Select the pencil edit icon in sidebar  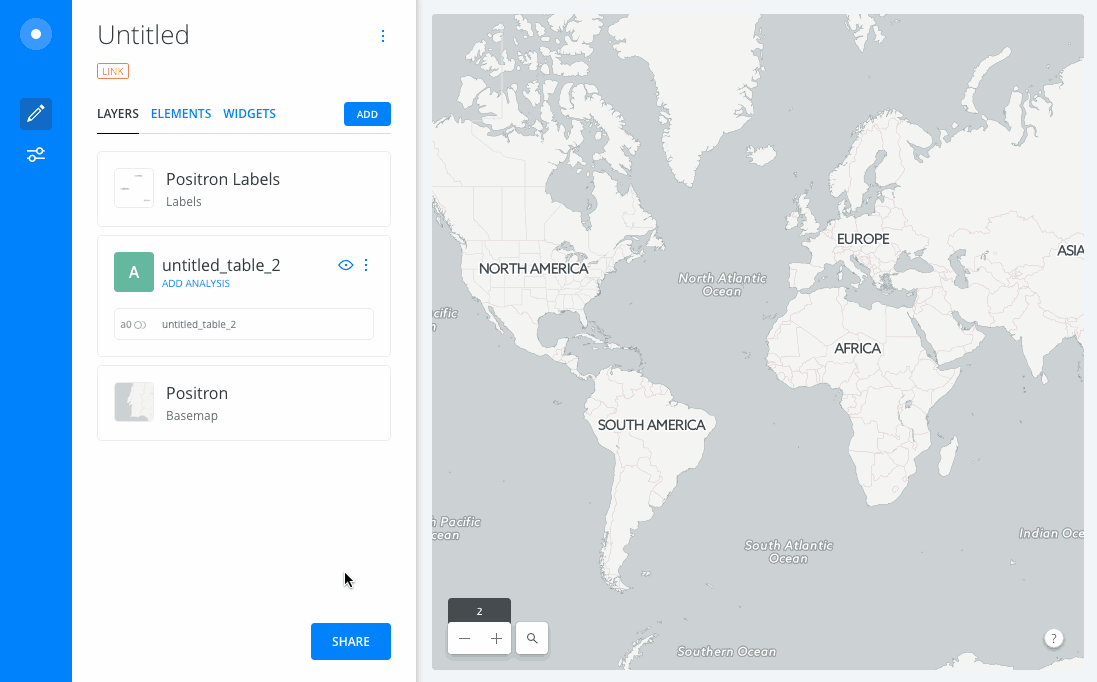coord(36,113)
